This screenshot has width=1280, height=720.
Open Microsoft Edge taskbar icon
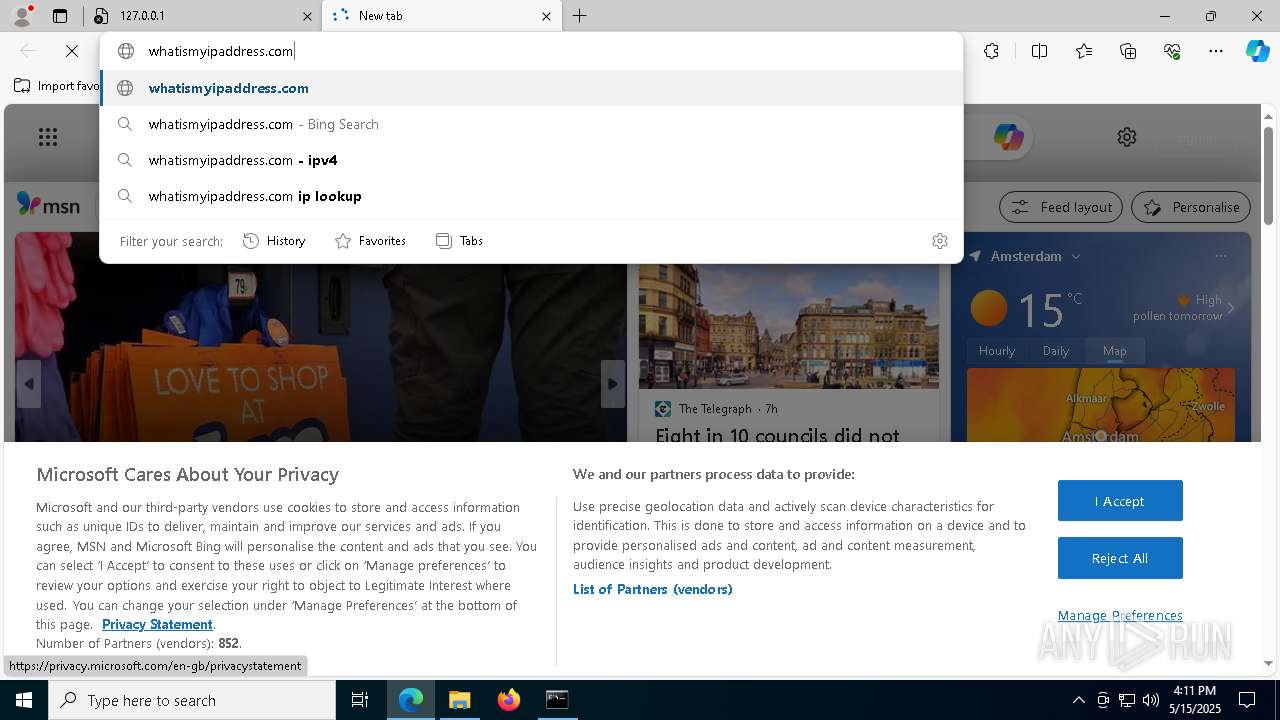[x=411, y=700]
